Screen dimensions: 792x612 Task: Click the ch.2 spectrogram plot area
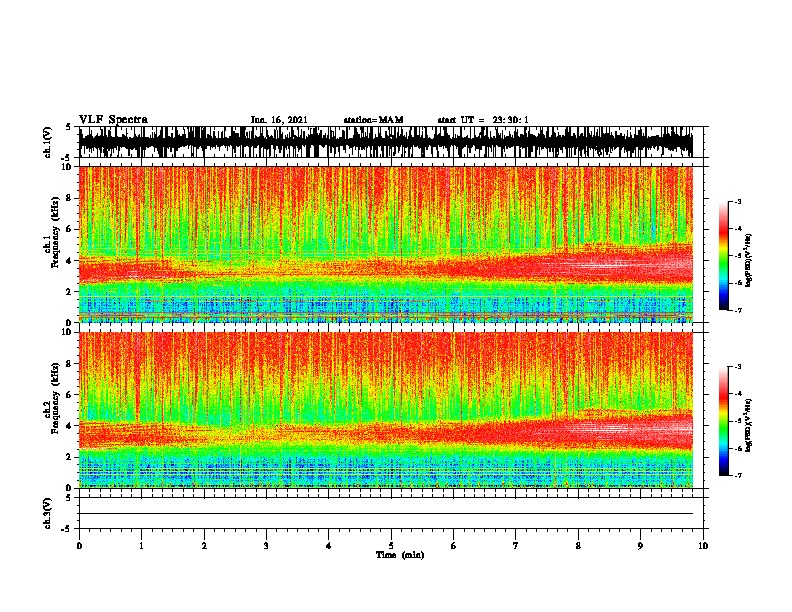[386, 410]
